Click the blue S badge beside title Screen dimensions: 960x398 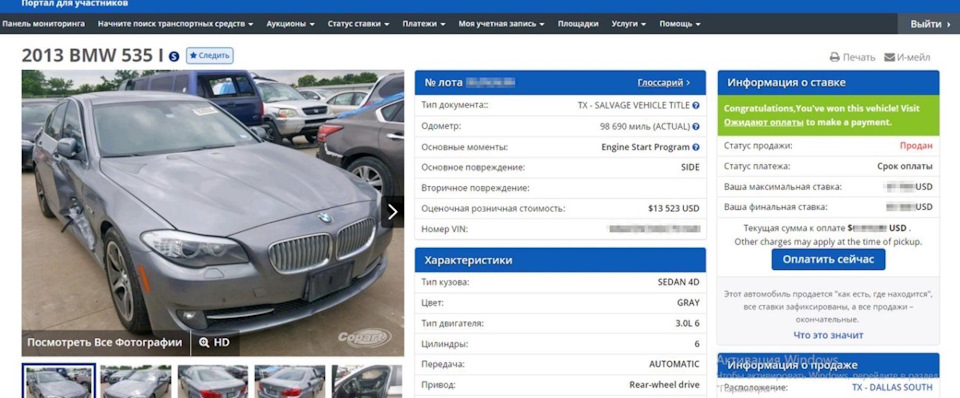tap(174, 56)
